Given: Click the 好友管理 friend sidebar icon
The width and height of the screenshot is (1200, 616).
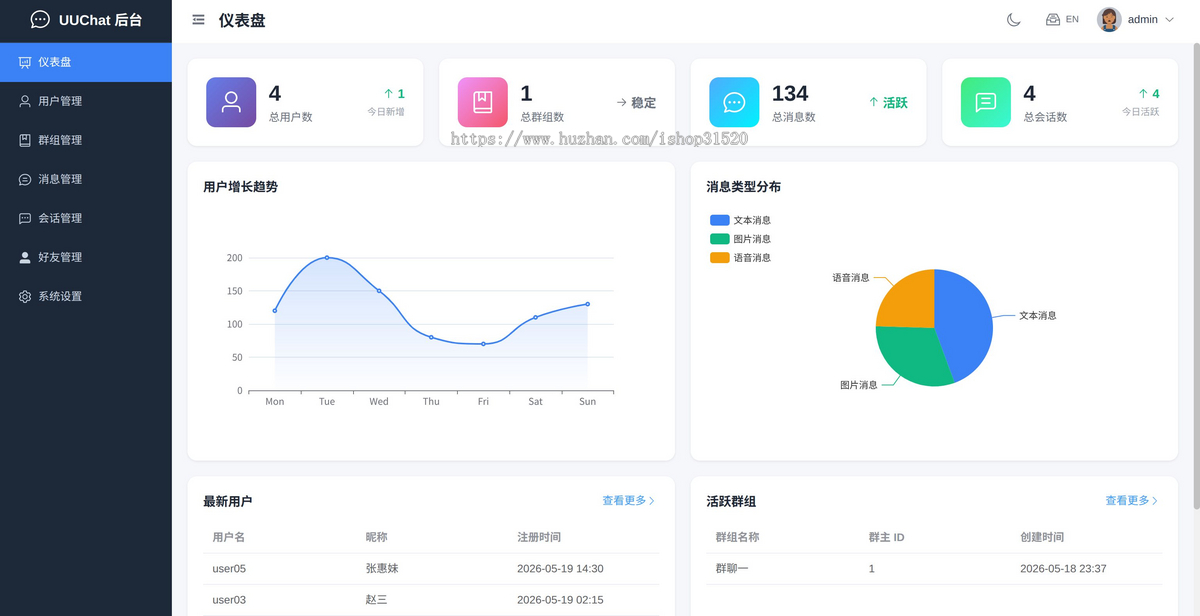Looking at the screenshot, I should [x=25, y=257].
